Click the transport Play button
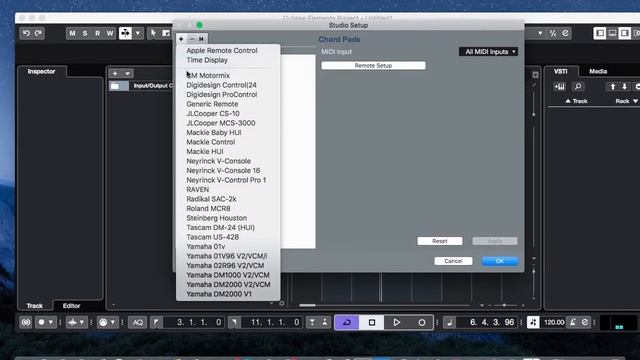Image resolution: width=640 pixels, height=360 pixels. click(396, 322)
